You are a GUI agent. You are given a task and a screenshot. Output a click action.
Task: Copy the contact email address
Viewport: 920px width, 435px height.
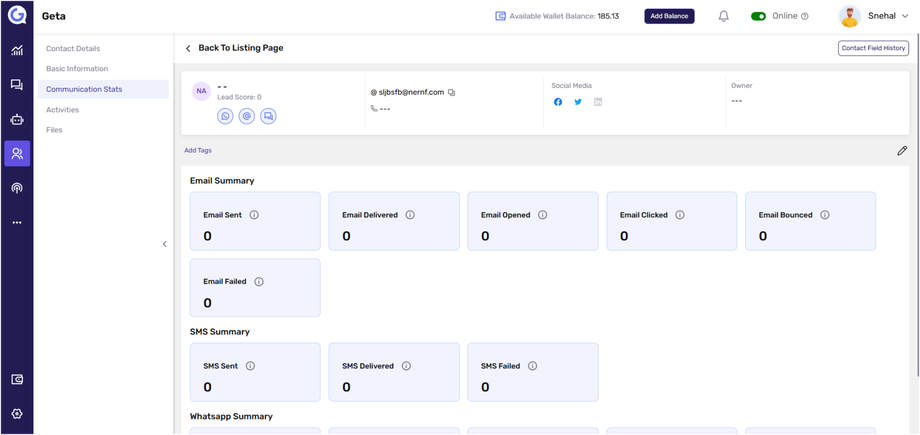(452, 92)
